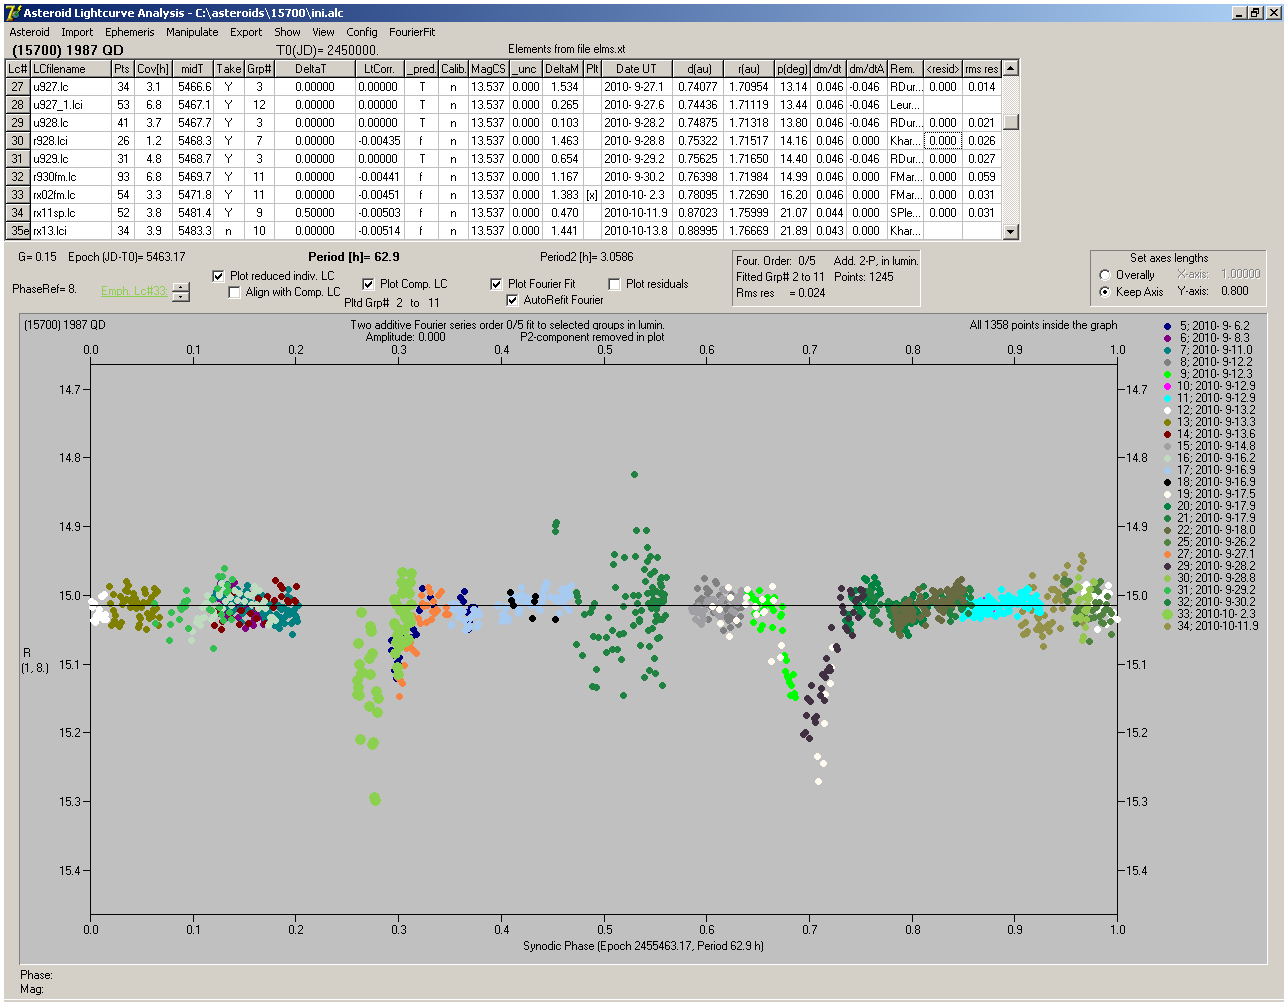The height and width of the screenshot is (1002, 1288).
Task: Open the Import menu
Action: pos(77,32)
